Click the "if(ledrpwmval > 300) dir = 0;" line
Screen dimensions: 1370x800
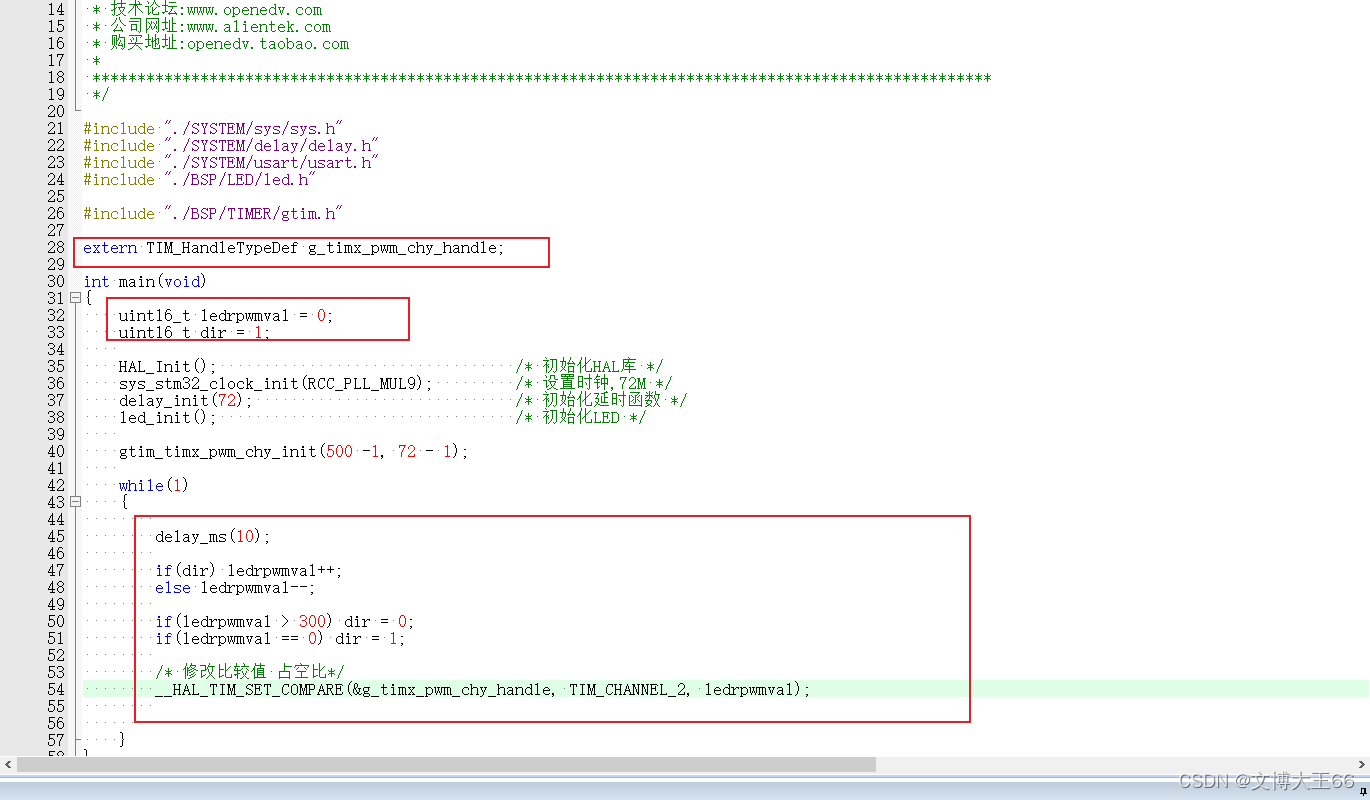coord(284,621)
